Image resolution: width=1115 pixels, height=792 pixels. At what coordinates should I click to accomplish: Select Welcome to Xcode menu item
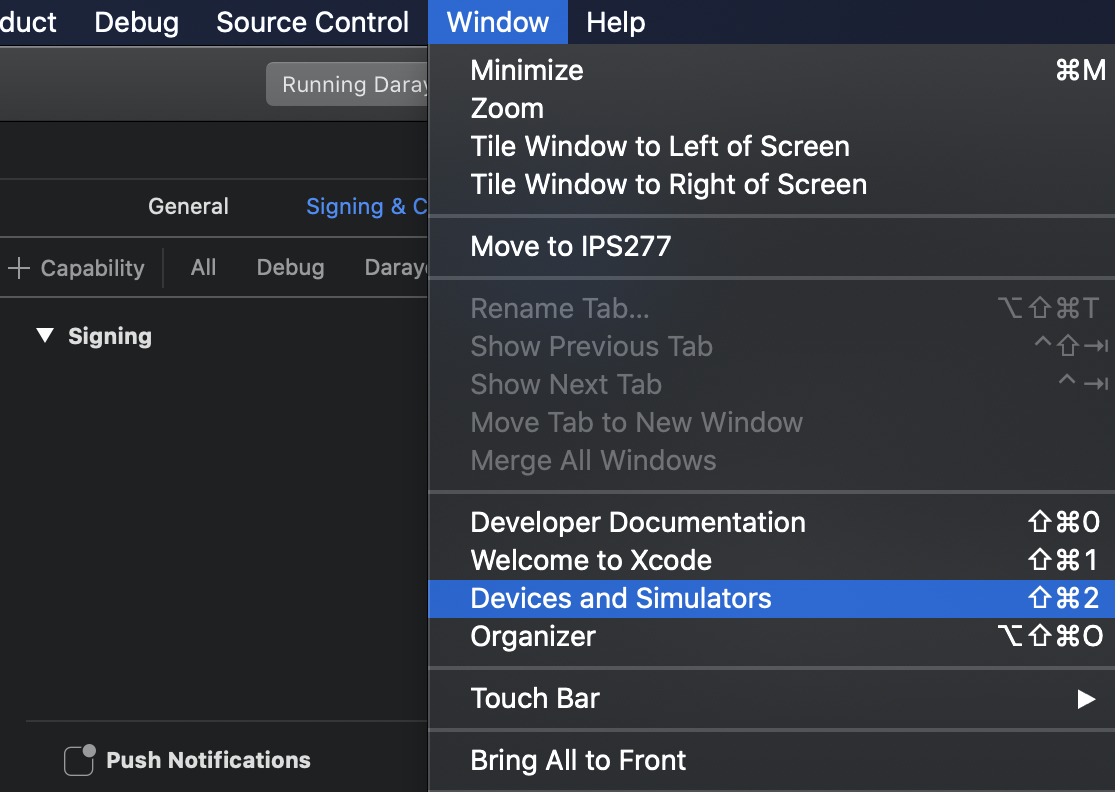pos(591,560)
